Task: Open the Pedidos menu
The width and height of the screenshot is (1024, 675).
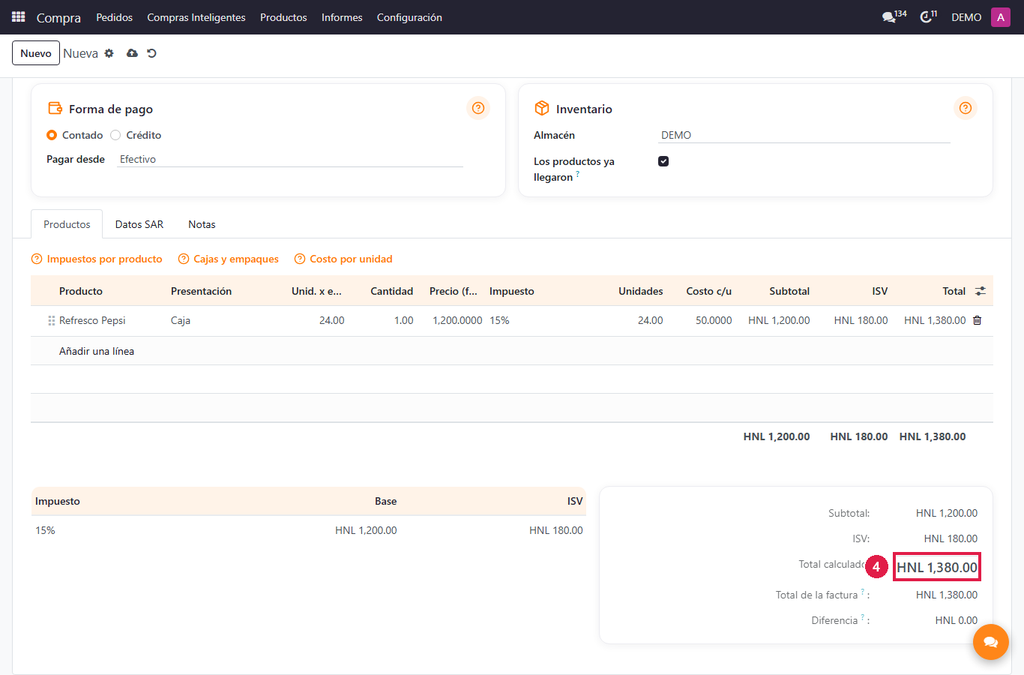Action: [114, 18]
